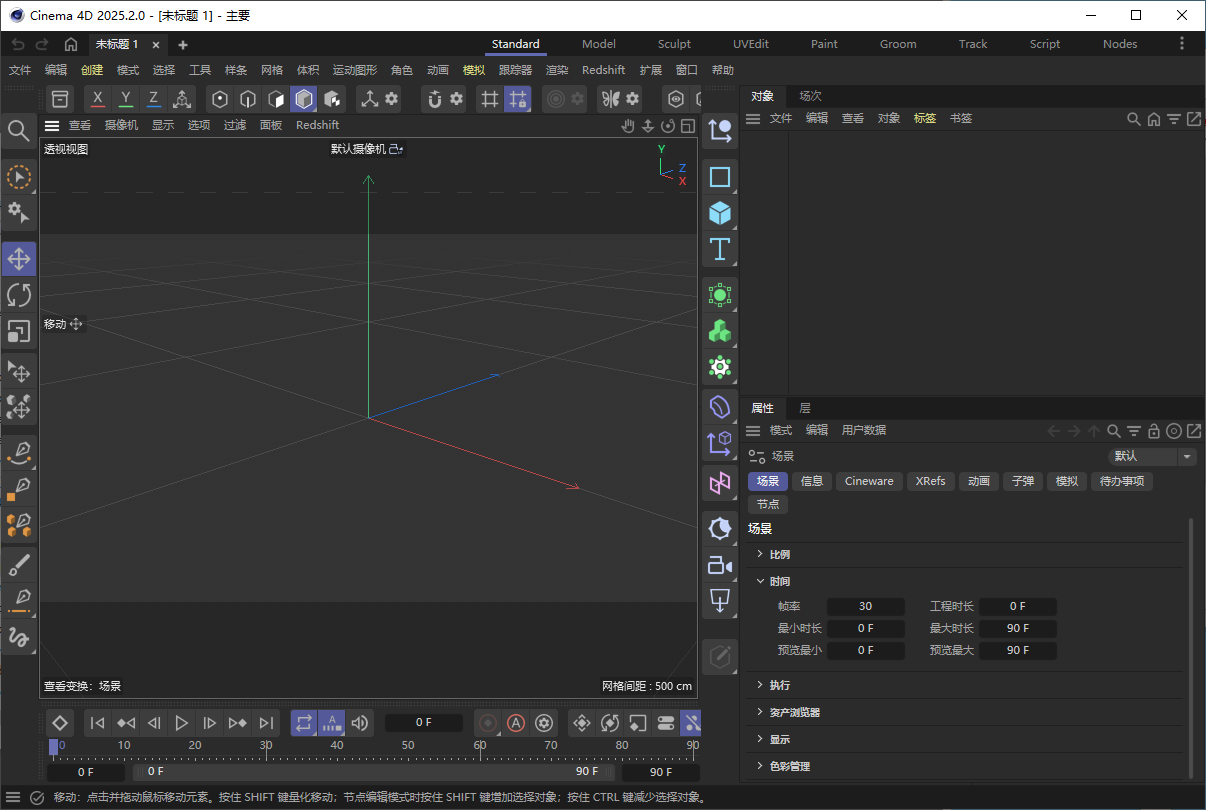Select the Rotate tool

pos(19,295)
